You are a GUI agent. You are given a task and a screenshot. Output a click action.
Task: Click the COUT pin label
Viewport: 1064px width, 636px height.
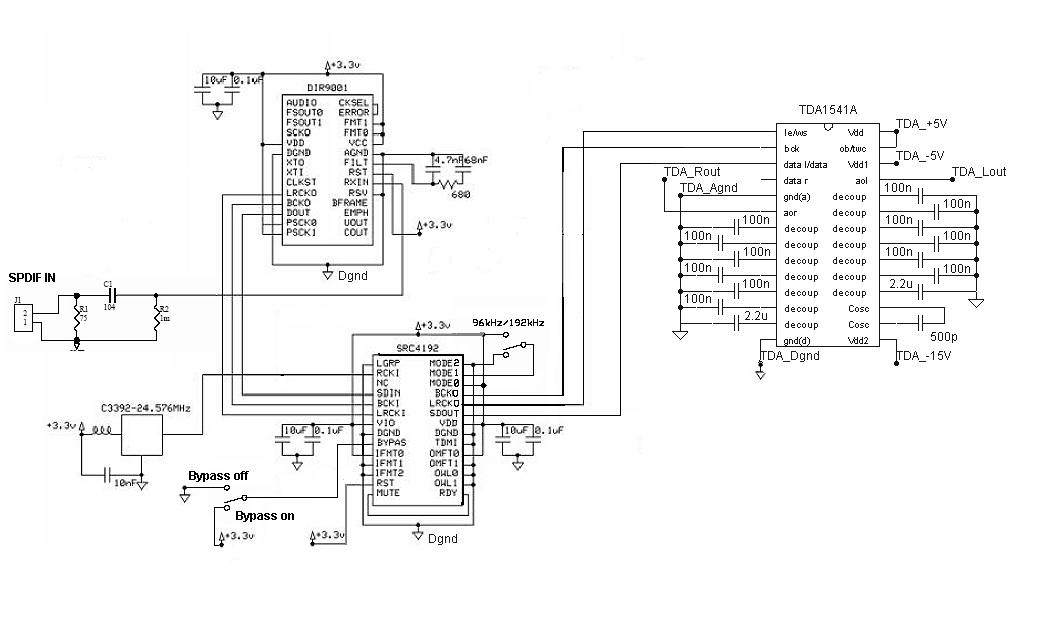click(x=356, y=232)
